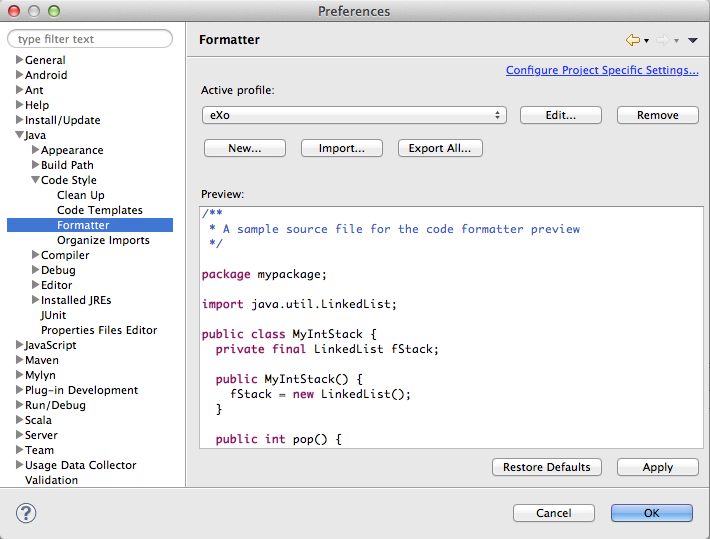Click the New... profile button
Image resolution: width=710 pixels, height=539 pixels.
click(x=245, y=148)
